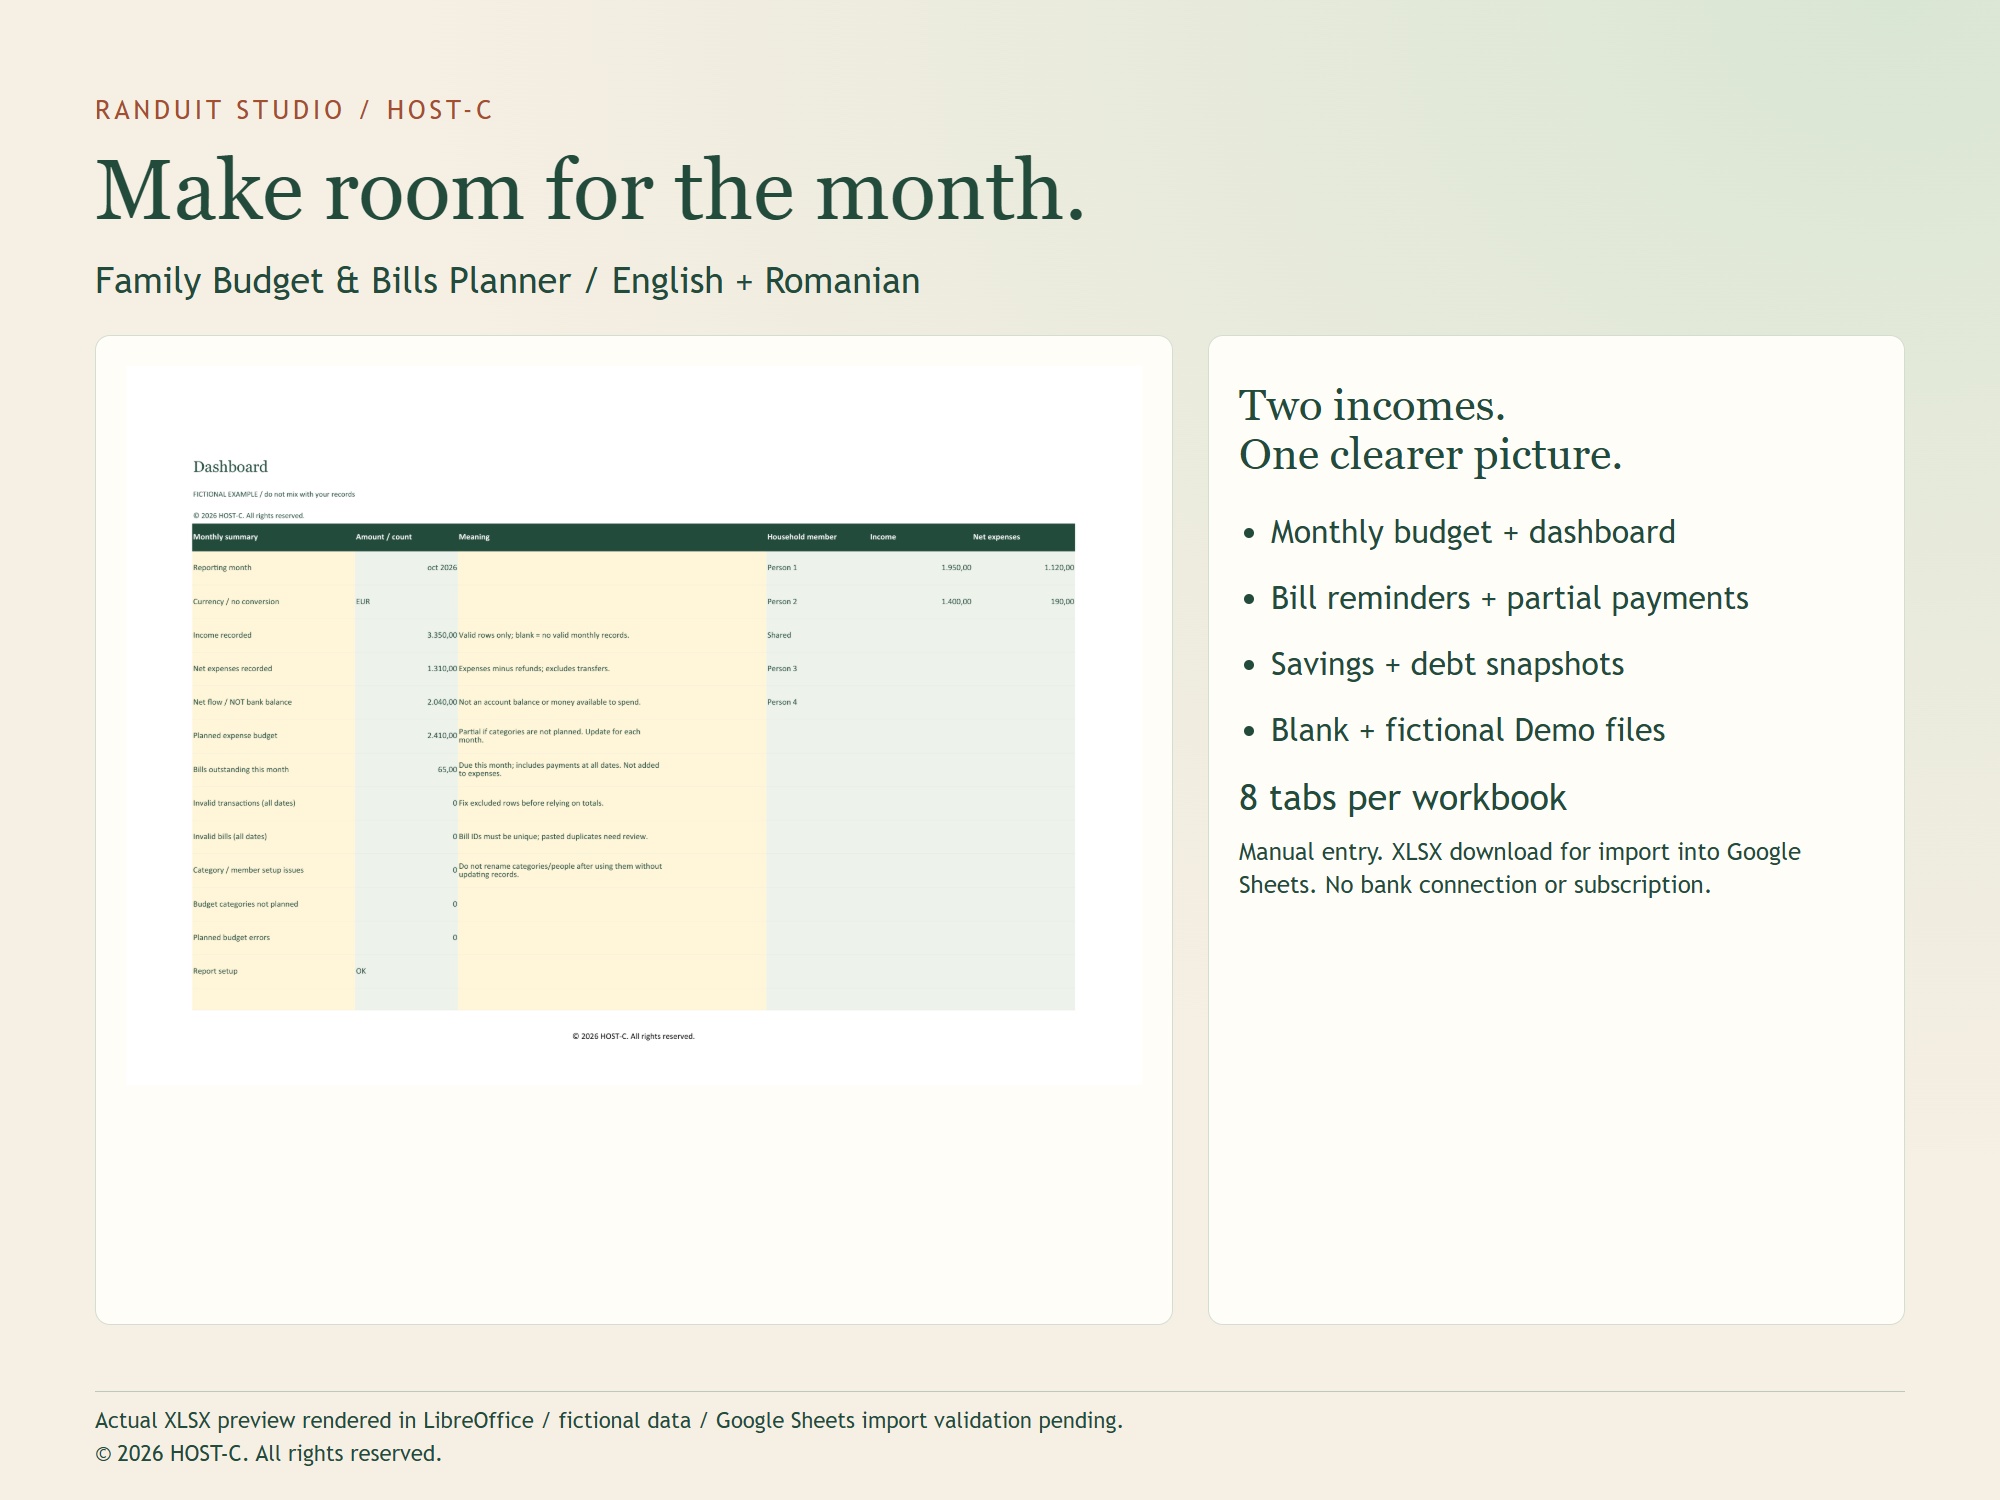
Task: Select the 'Income recorded' row label
Action: 222,635
